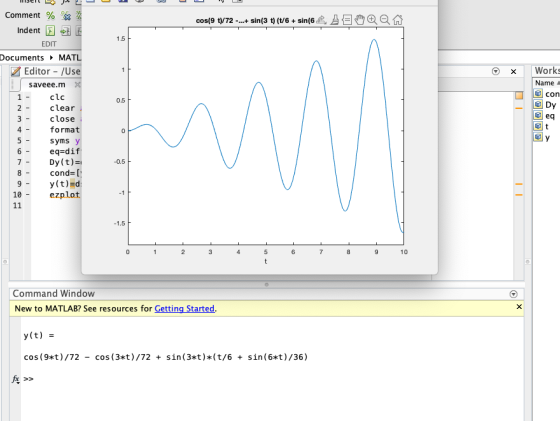Close the saveee.m tab

coord(77,85)
